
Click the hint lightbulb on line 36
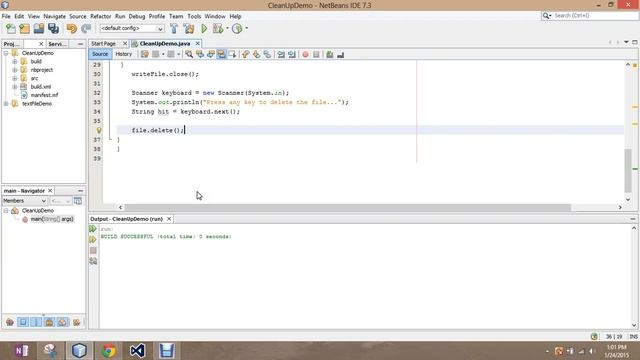(x=99, y=130)
